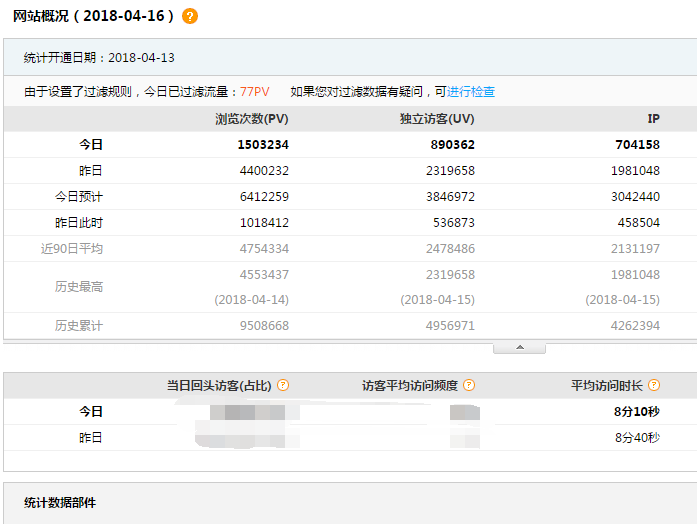Select the 浏览次数(PV) column header

[252, 119]
